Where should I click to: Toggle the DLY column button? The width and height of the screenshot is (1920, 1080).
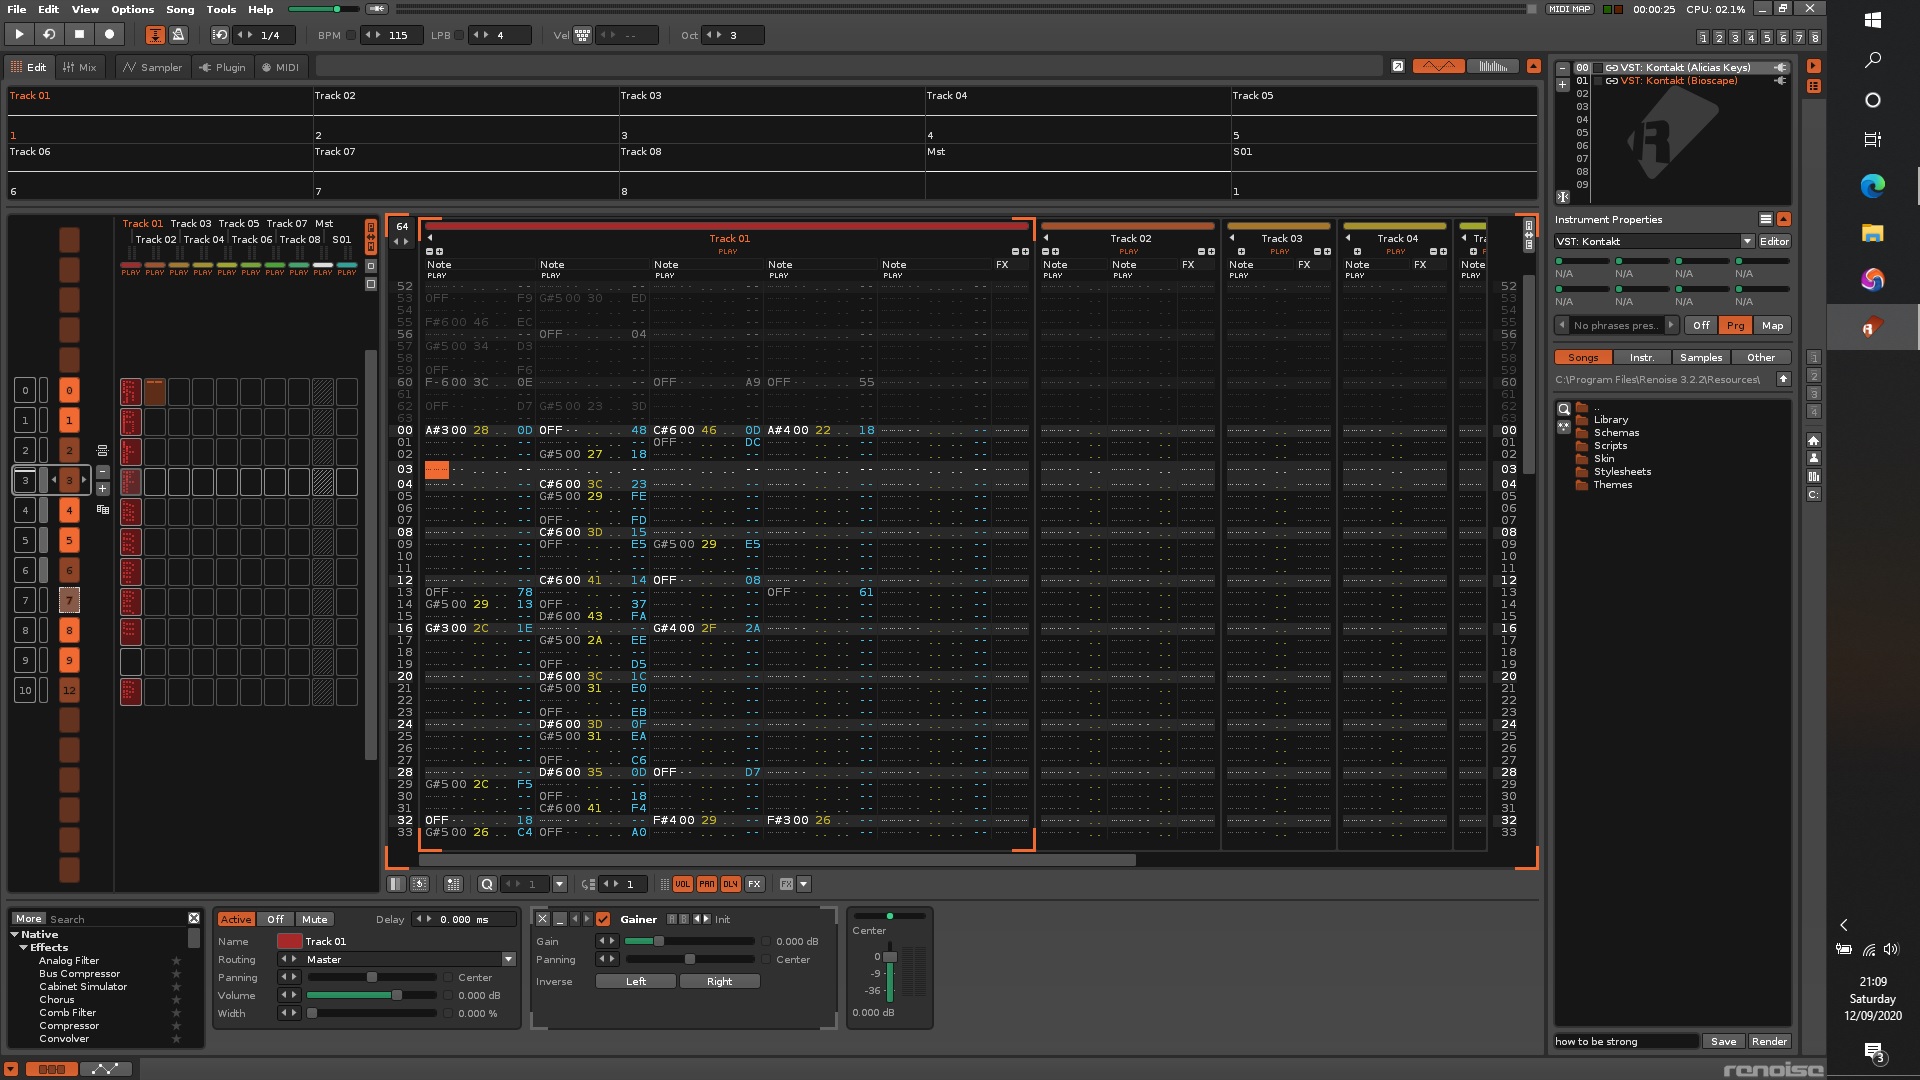click(731, 884)
